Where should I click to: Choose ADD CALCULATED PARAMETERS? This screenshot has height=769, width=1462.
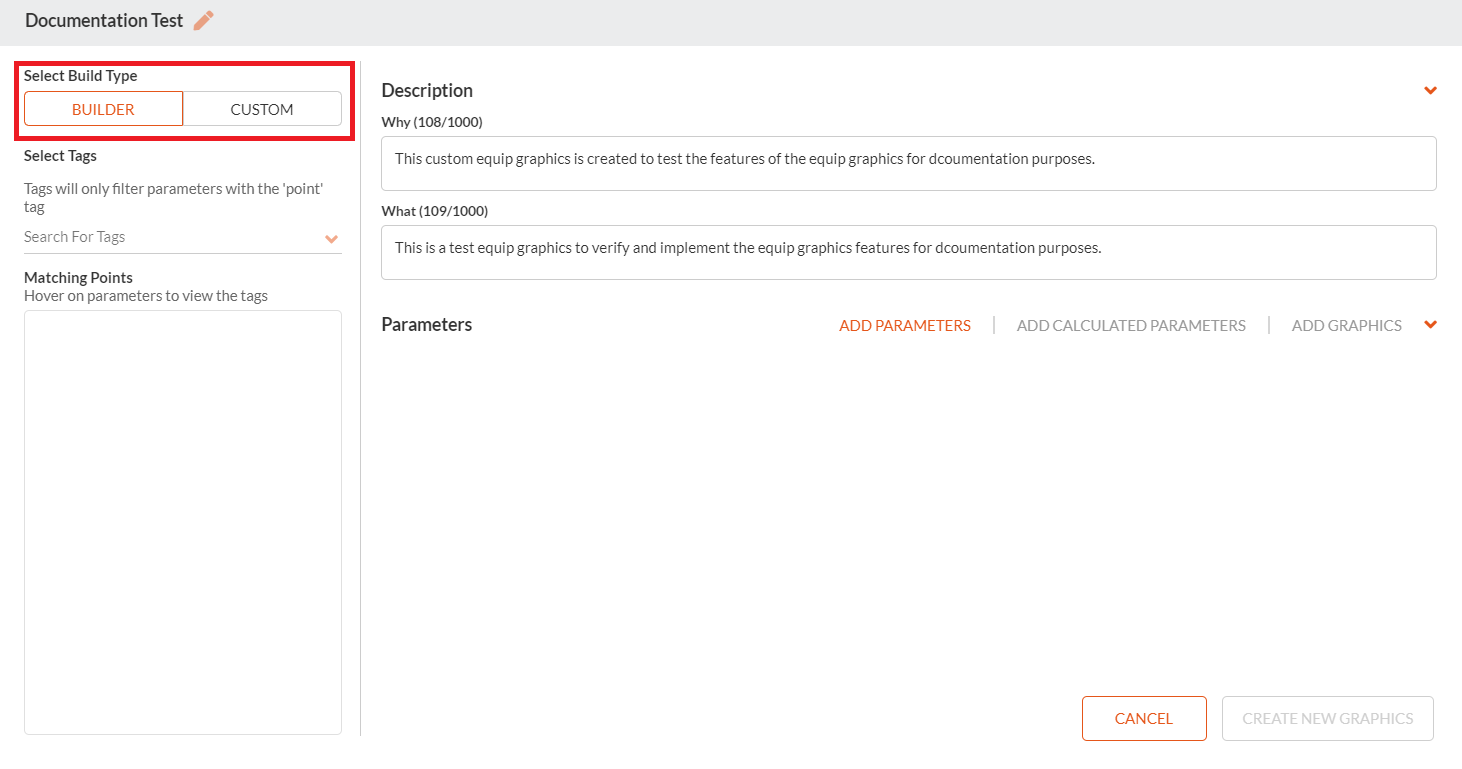[1131, 325]
